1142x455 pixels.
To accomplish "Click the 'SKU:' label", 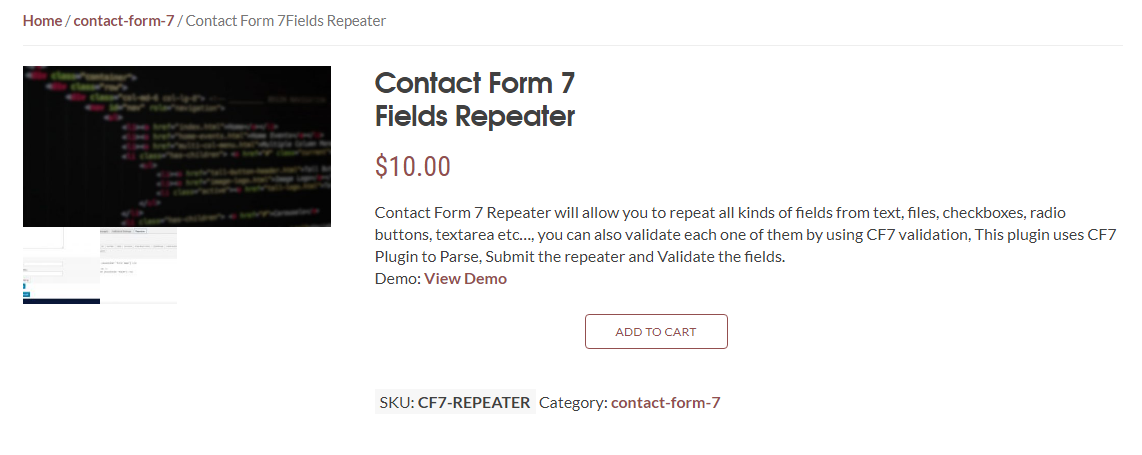I will tap(396, 403).
